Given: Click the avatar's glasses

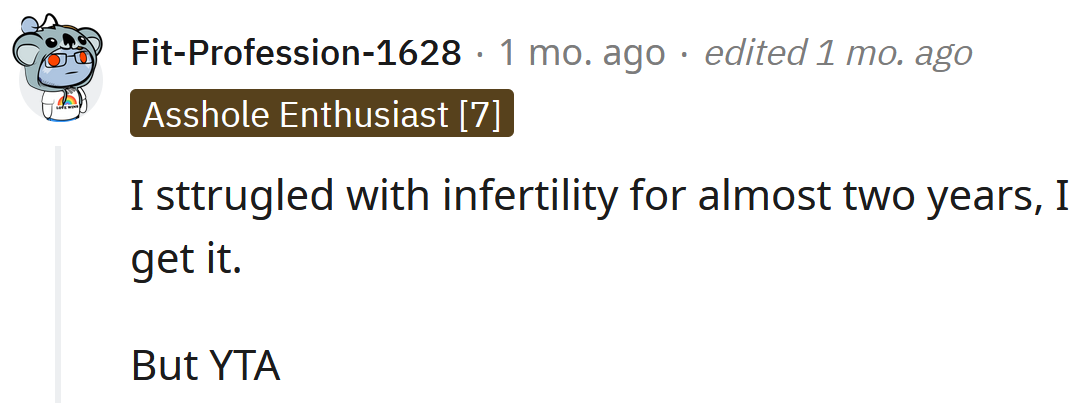Looking at the screenshot, I should [61, 61].
